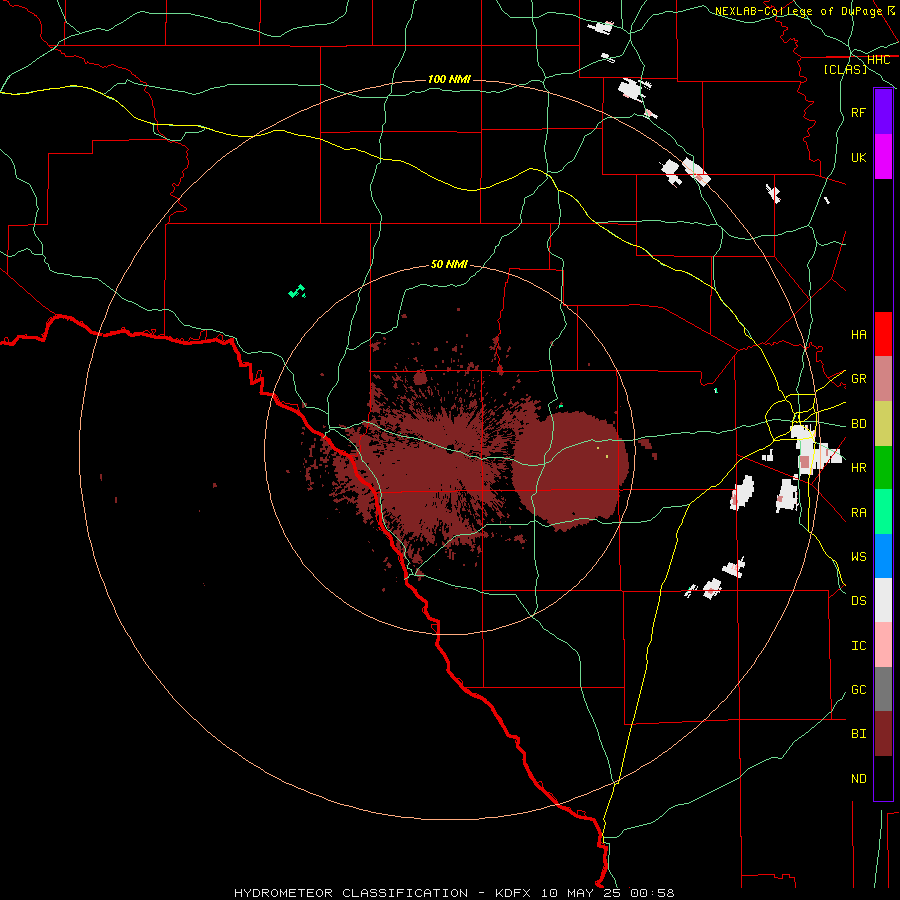Click the '10 MAY 25' date text

tap(581, 893)
